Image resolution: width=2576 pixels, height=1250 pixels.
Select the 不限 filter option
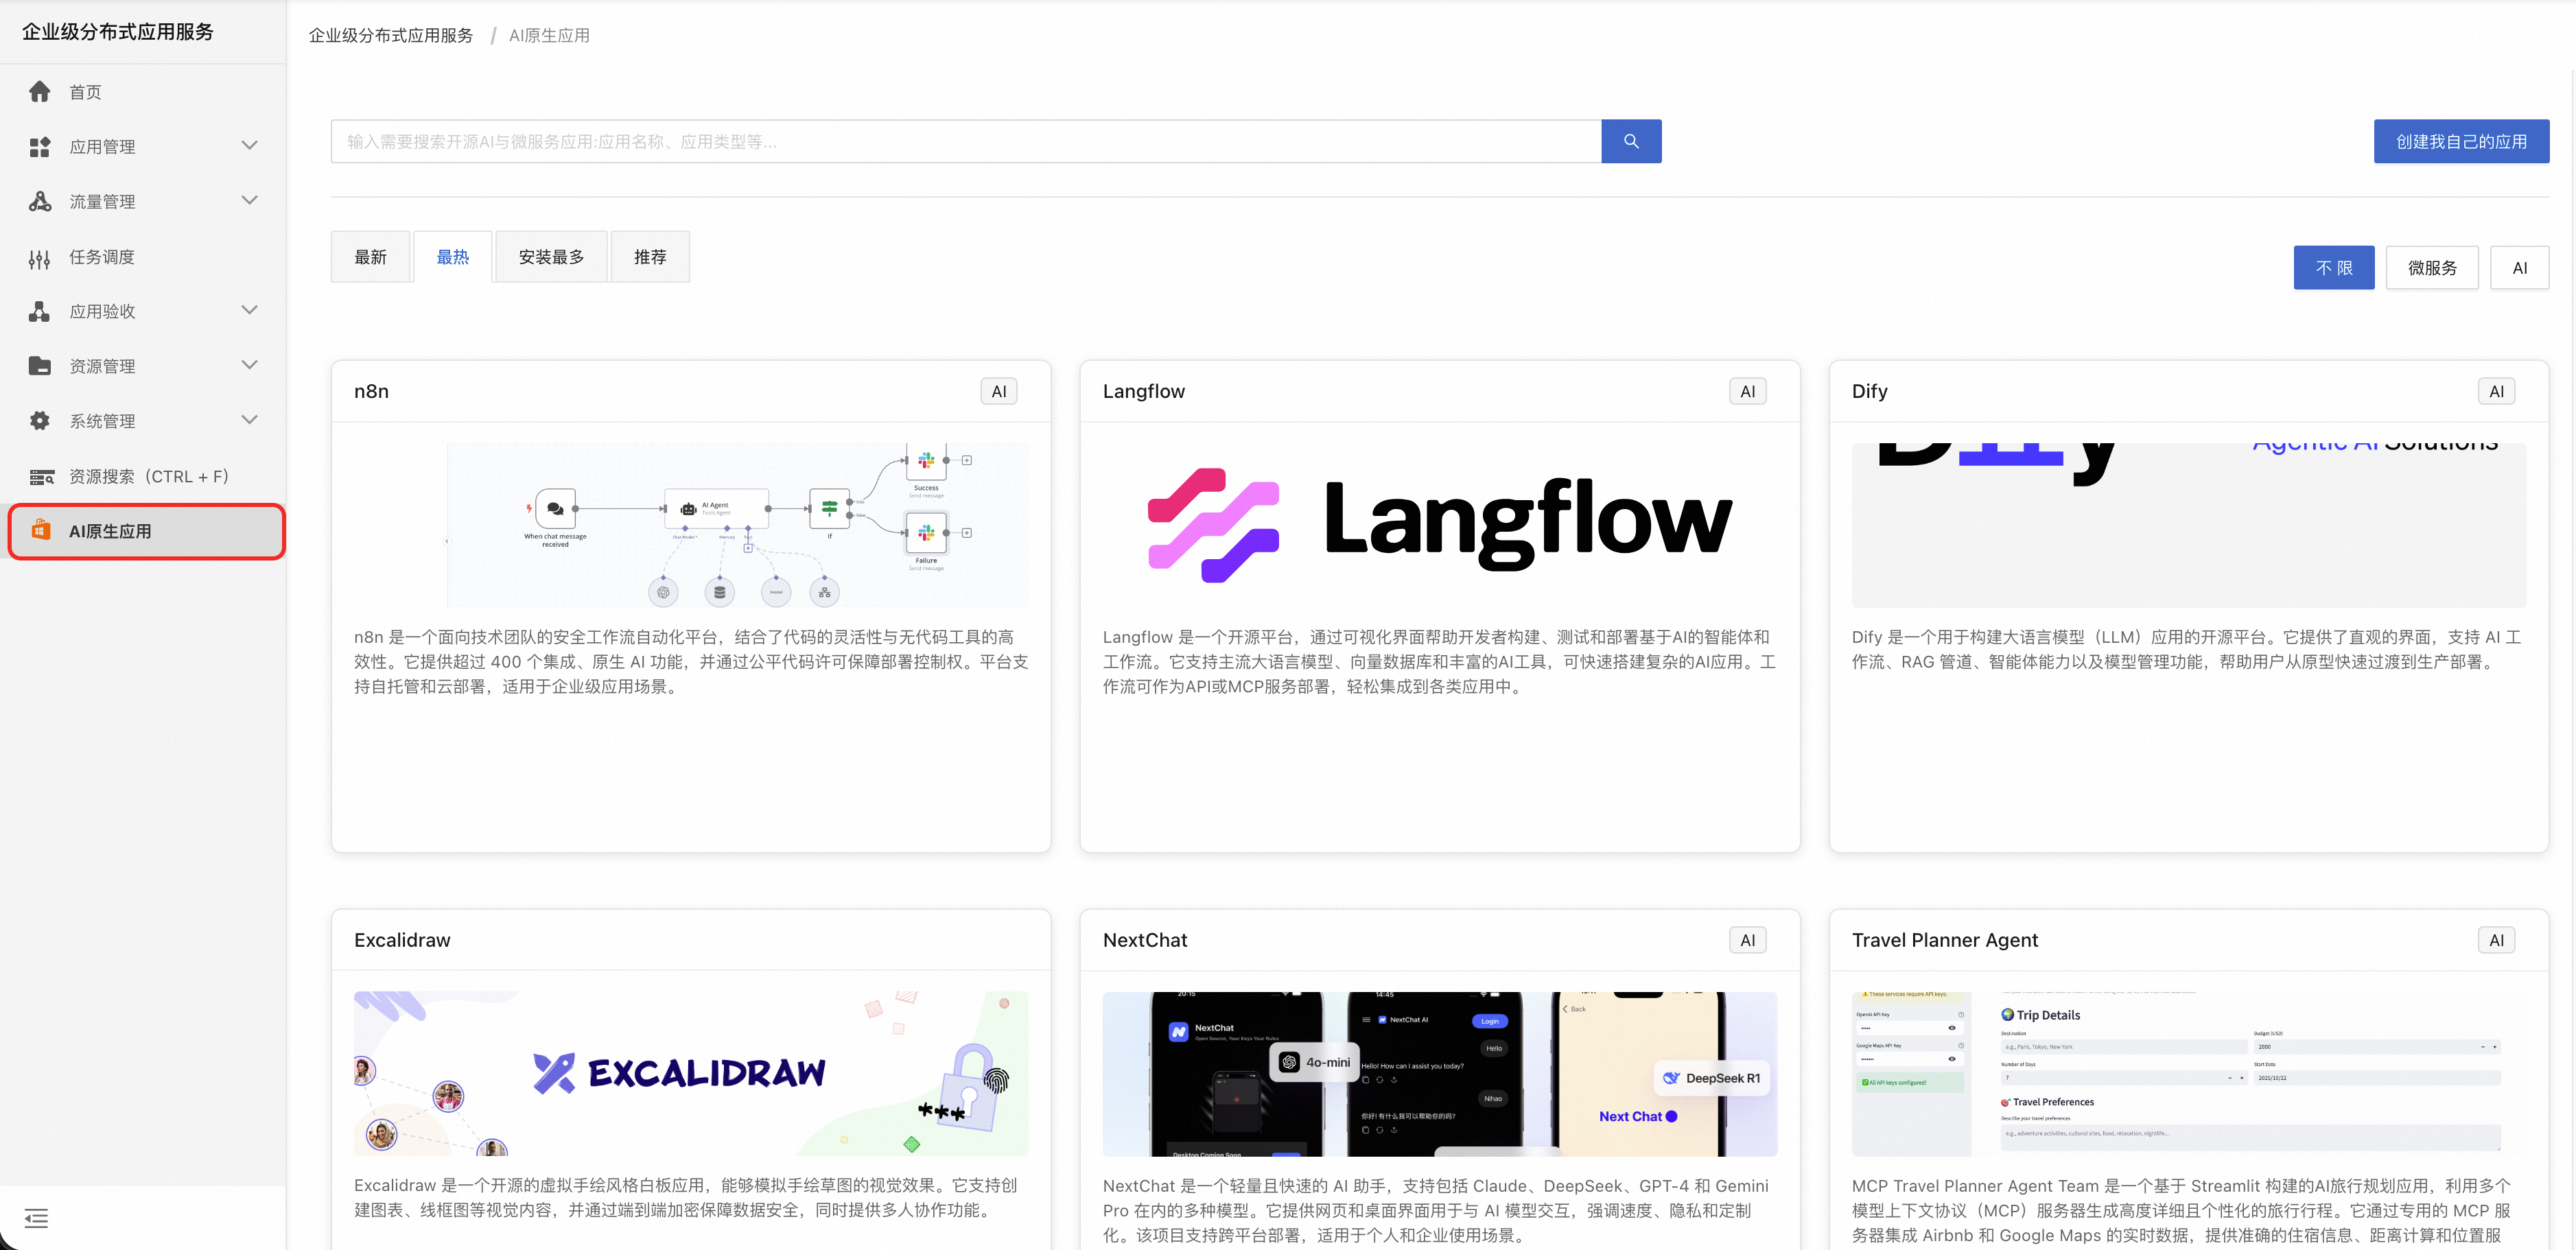point(2333,268)
